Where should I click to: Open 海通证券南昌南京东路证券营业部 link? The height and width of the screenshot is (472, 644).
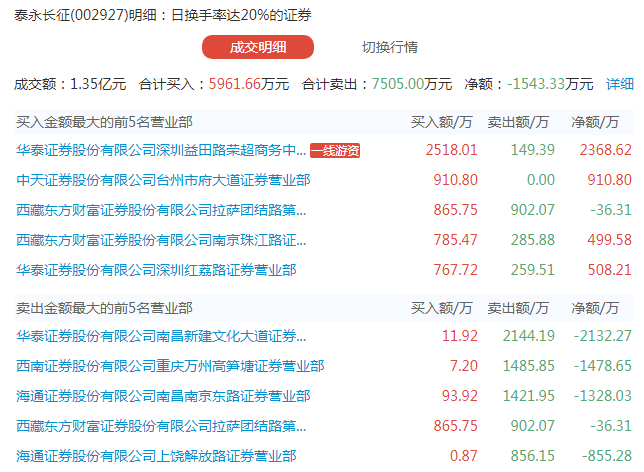[x=163, y=396]
